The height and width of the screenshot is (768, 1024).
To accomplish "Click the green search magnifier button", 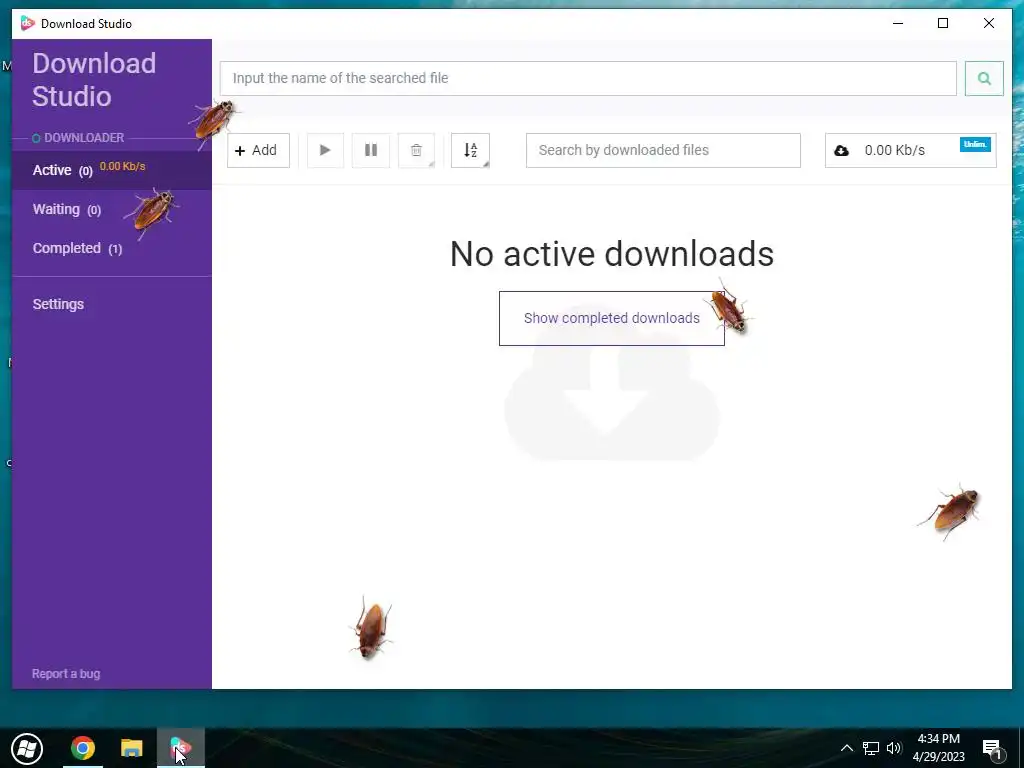I will click(x=984, y=78).
